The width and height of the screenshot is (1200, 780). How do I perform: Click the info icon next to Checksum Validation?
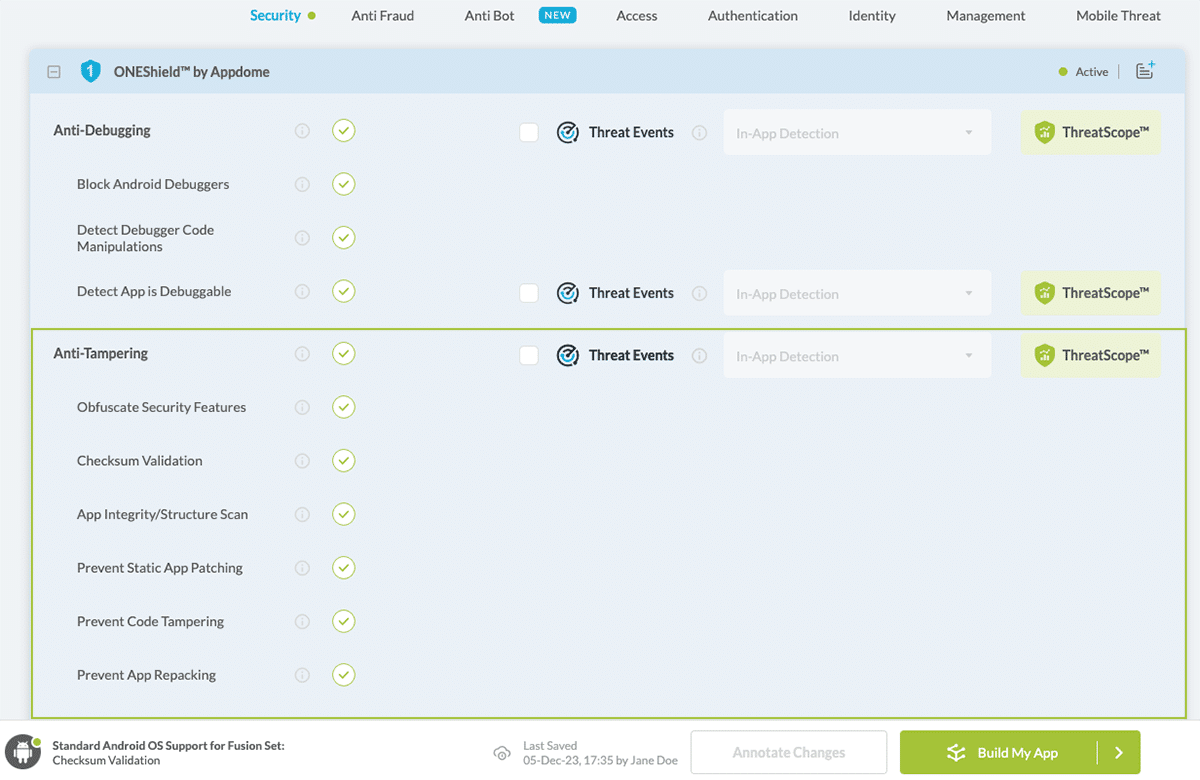click(302, 461)
